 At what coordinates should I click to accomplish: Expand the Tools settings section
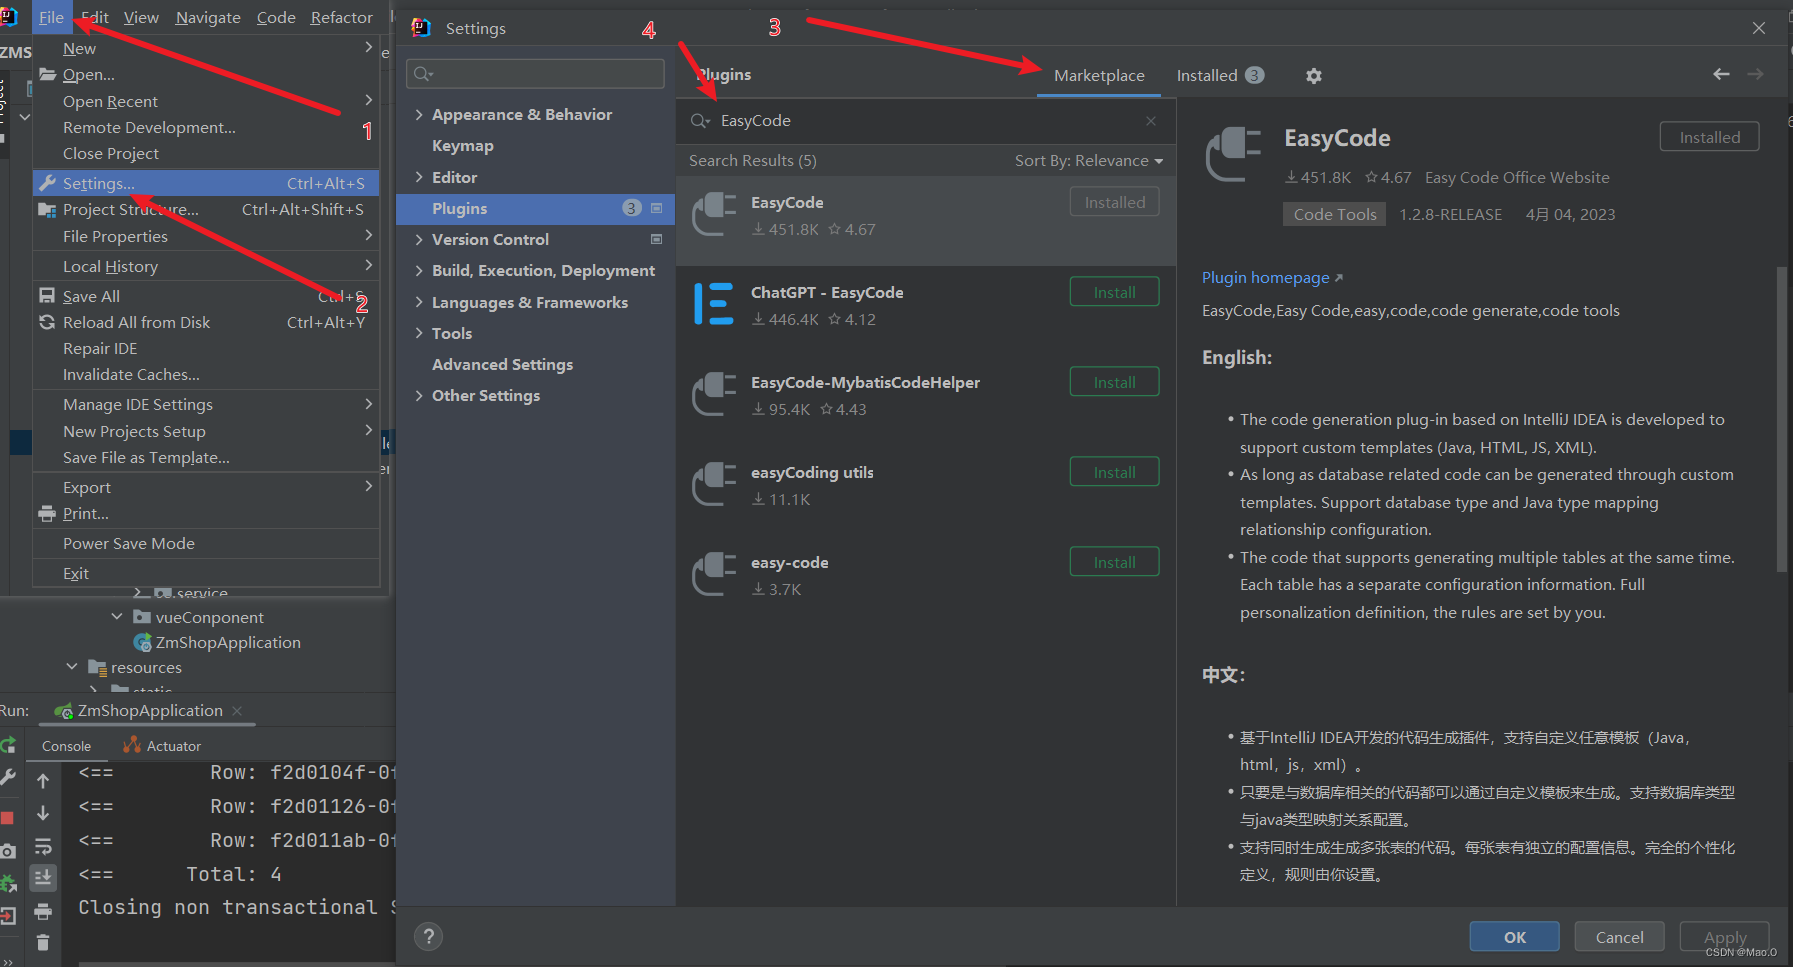coord(419,333)
